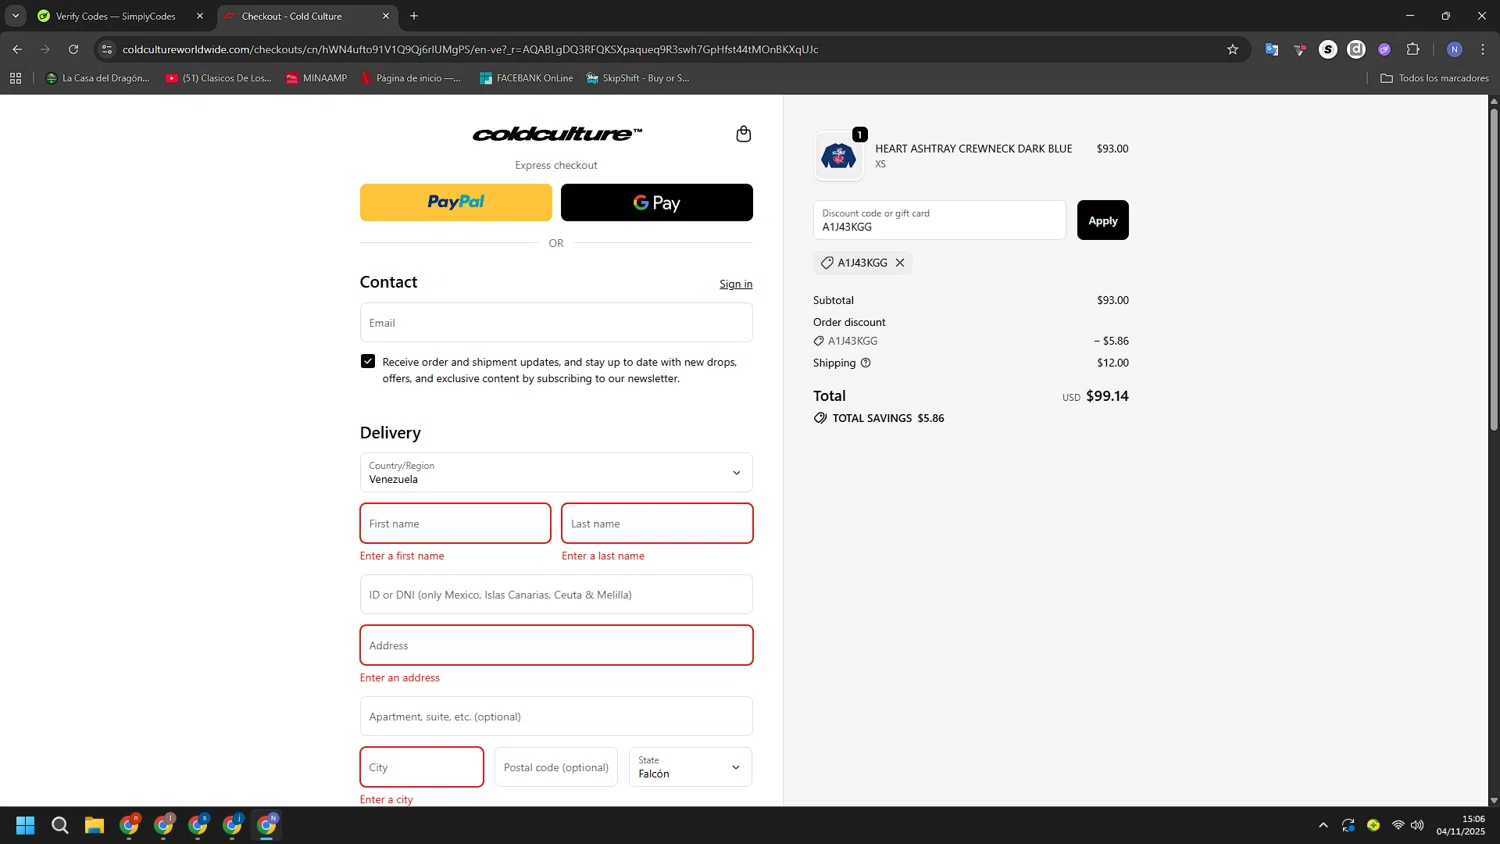
Task: Open the SimplyCodes extension S icon
Action: [x=1328, y=49]
